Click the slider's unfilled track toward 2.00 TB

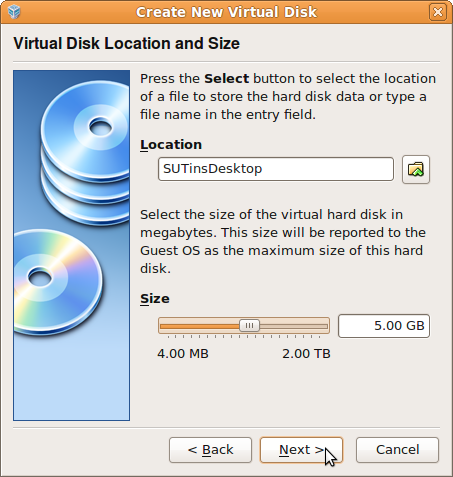click(x=293, y=326)
